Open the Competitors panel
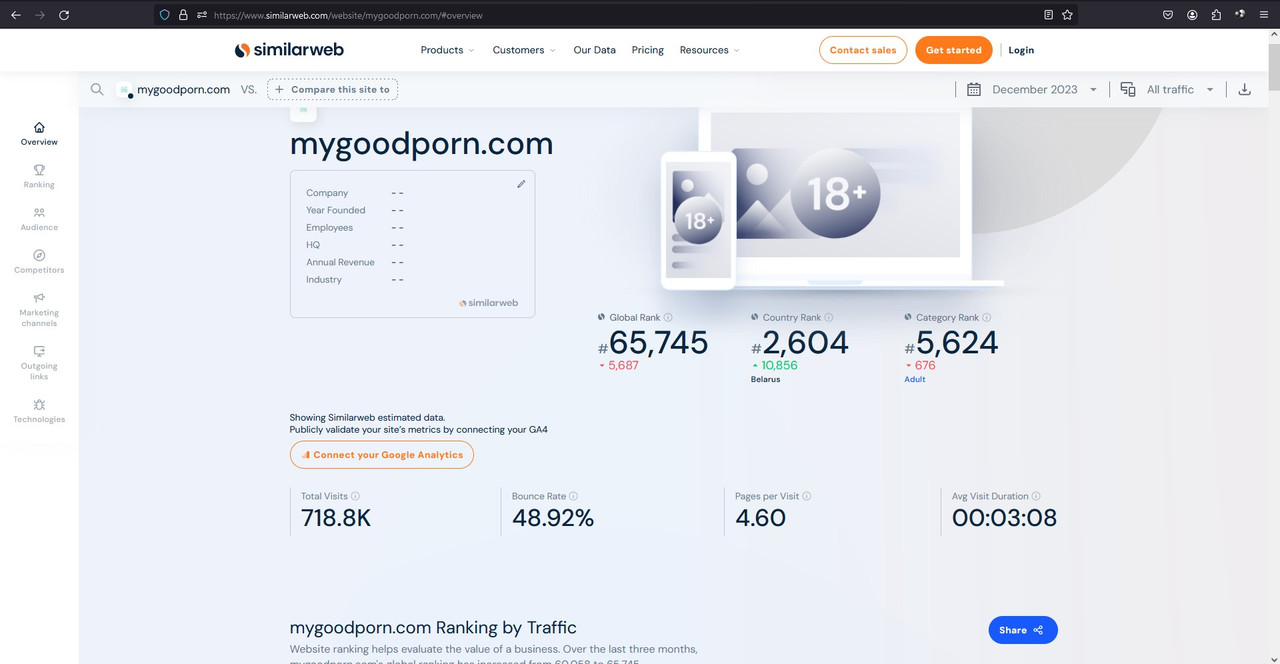This screenshot has width=1280, height=664. click(38, 262)
